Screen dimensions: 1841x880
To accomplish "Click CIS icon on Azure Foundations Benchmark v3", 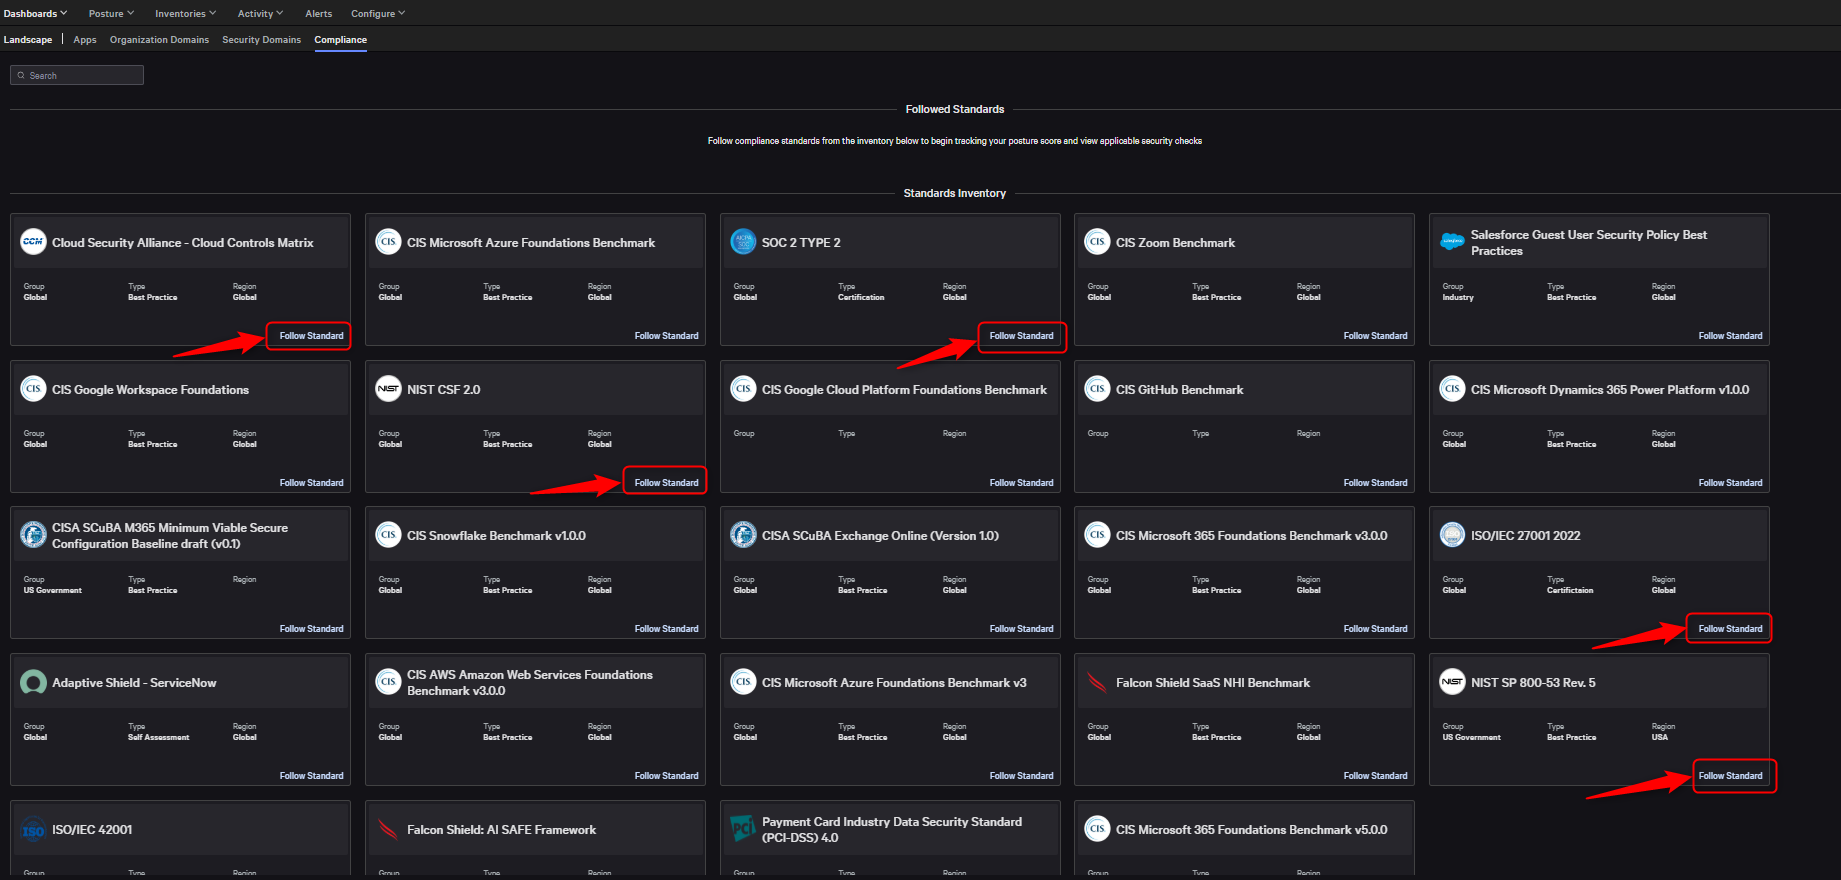I will click(x=743, y=681).
